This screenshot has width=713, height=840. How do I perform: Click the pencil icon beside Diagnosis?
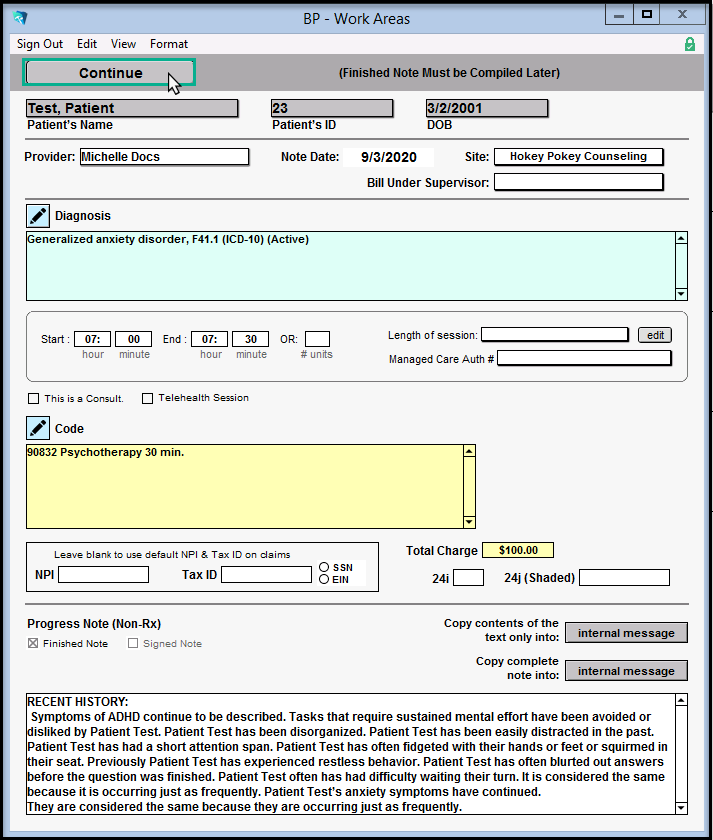[38, 216]
